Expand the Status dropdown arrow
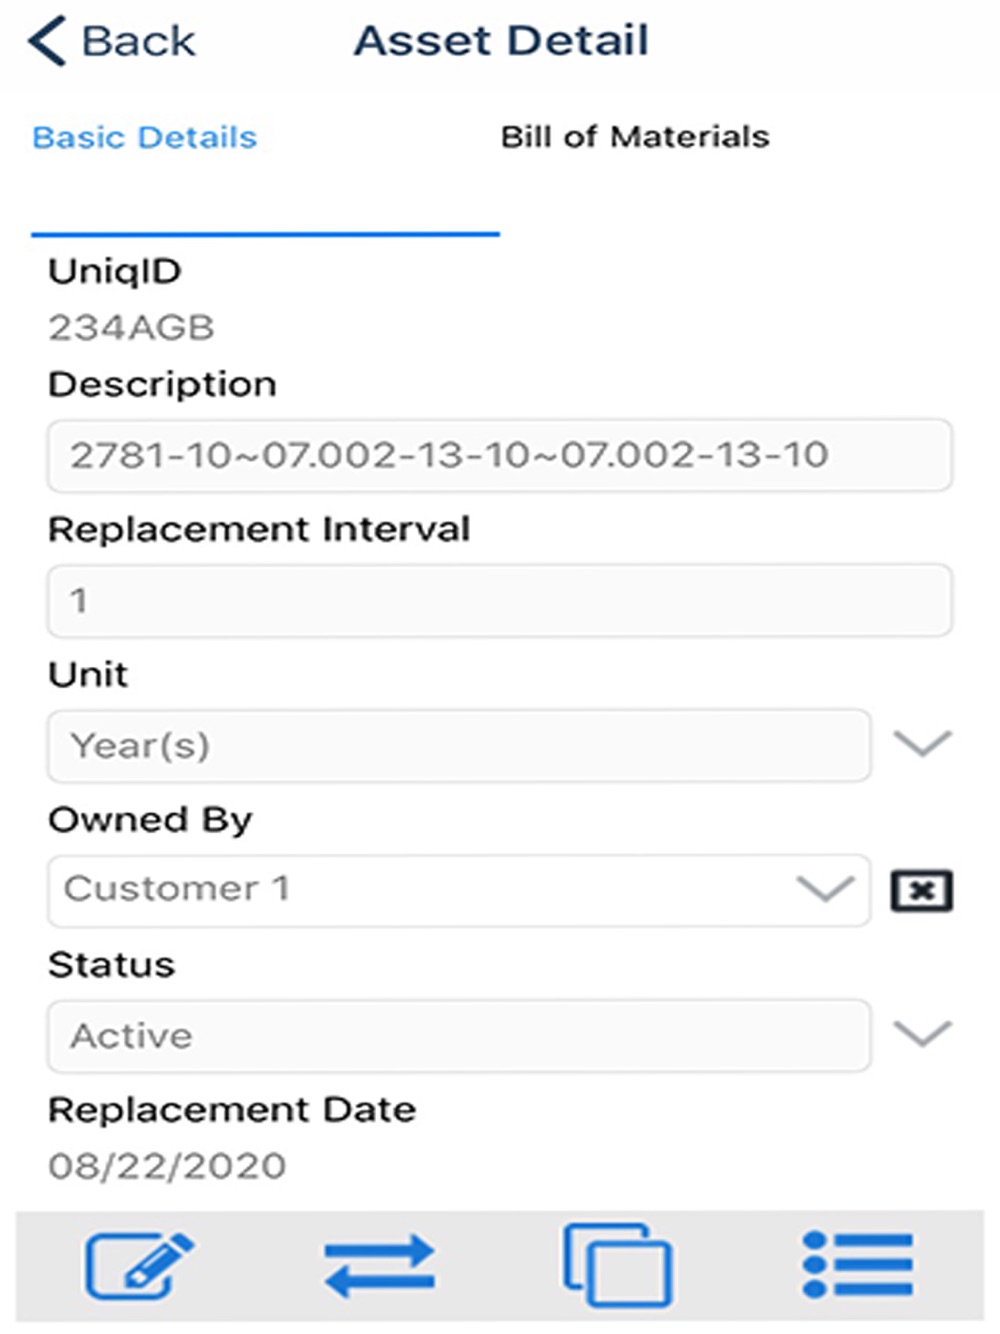This screenshot has height=1334, width=1000. click(921, 1034)
